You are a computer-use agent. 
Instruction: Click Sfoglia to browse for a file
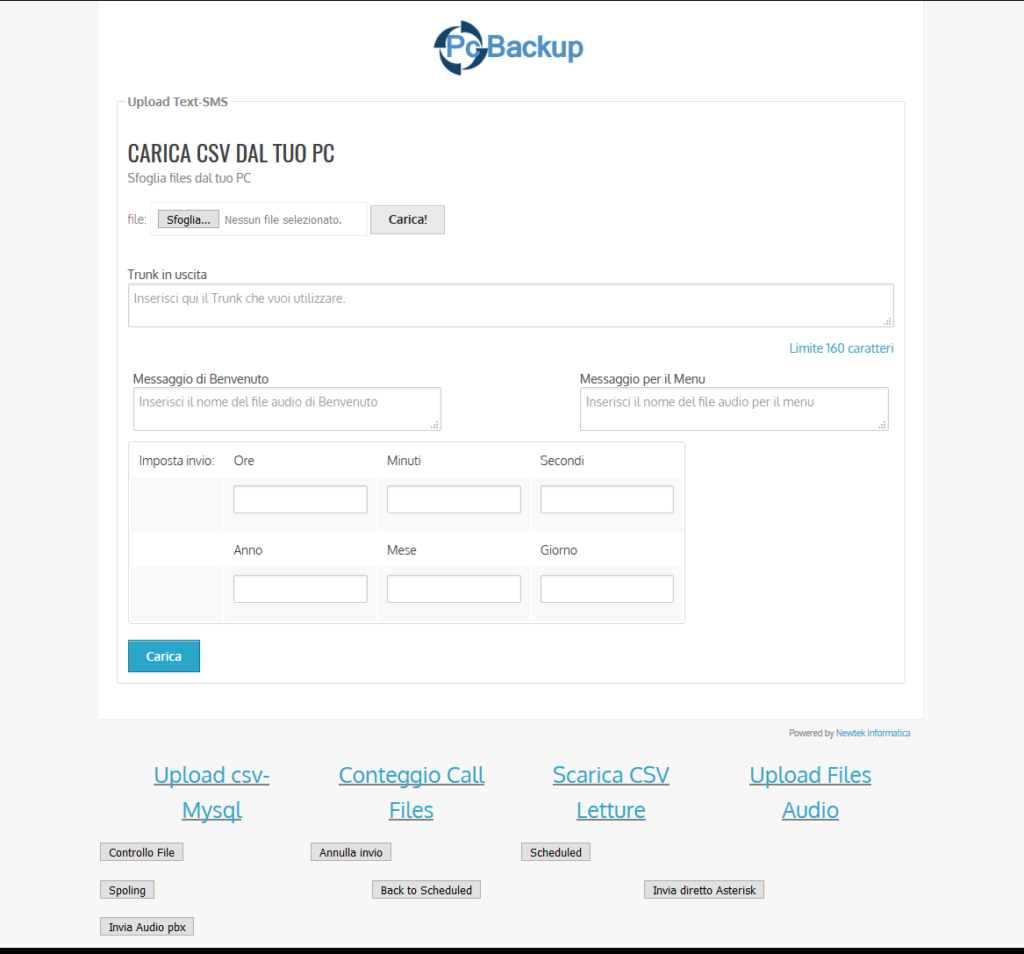click(x=188, y=219)
